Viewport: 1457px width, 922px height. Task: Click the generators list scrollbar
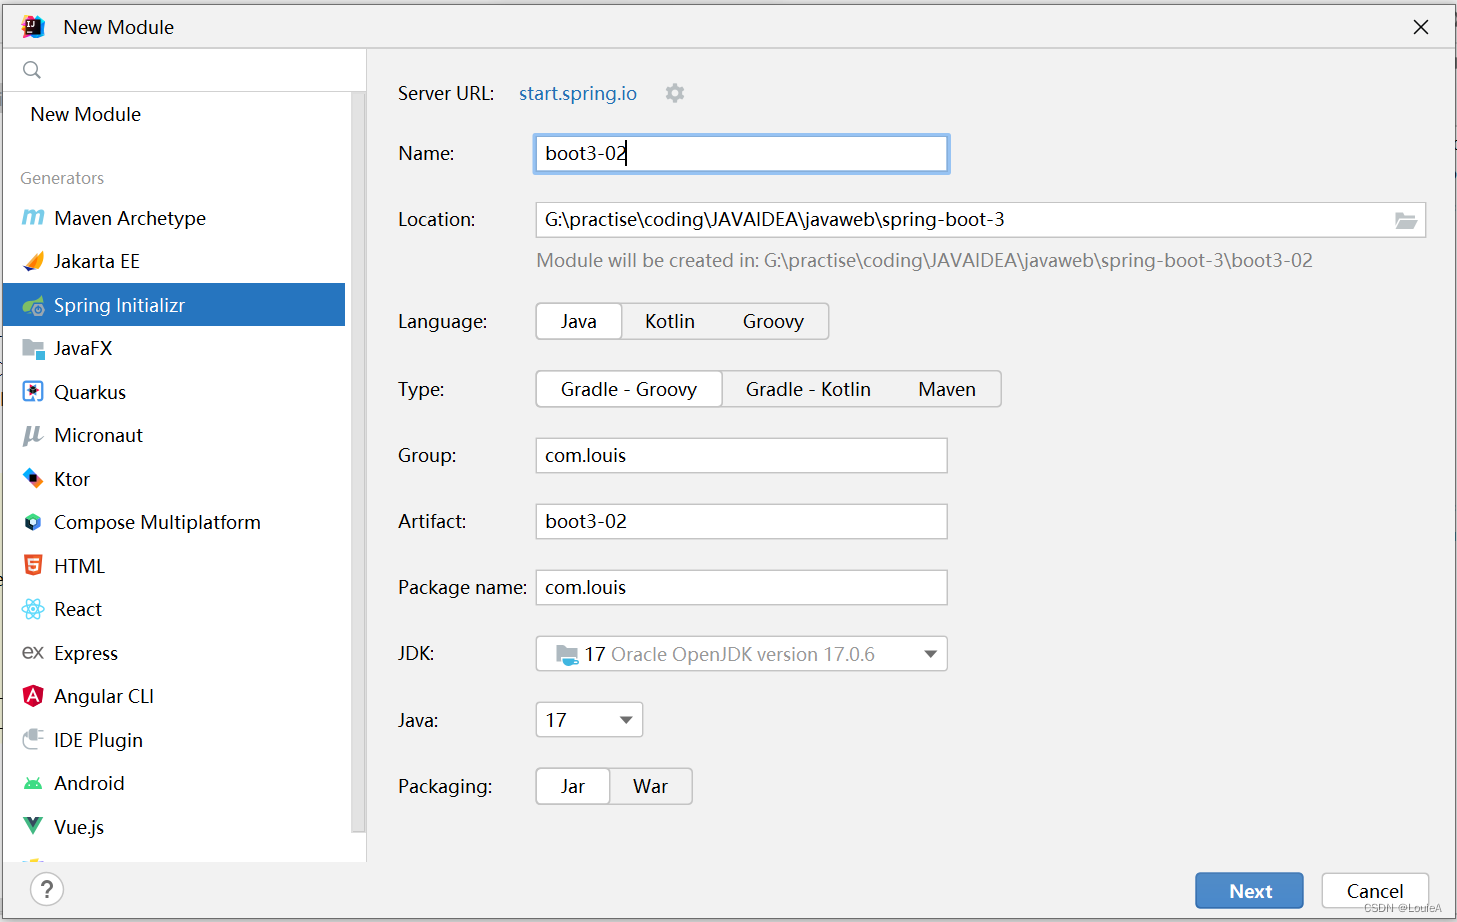(x=358, y=462)
